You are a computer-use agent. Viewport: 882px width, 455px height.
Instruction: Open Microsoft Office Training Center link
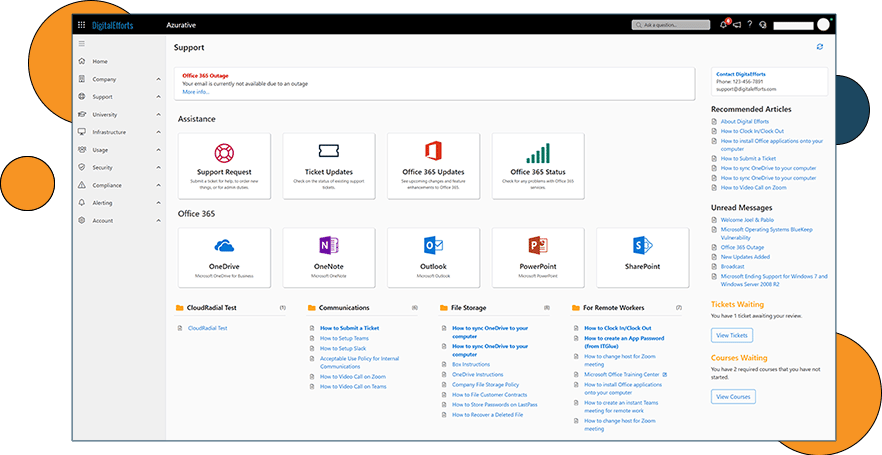pyautogui.click(x=622, y=375)
